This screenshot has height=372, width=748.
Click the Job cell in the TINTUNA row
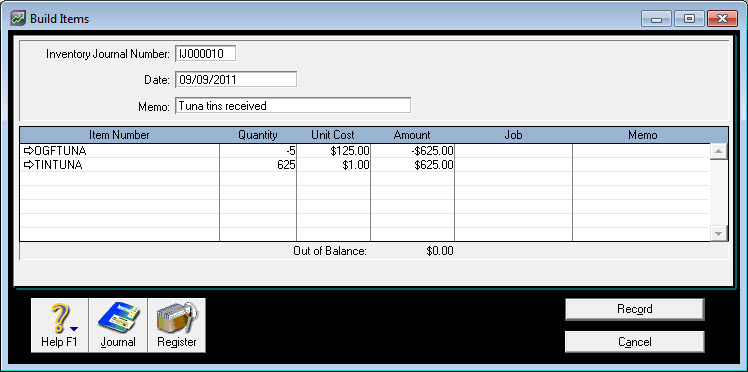click(x=513, y=165)
